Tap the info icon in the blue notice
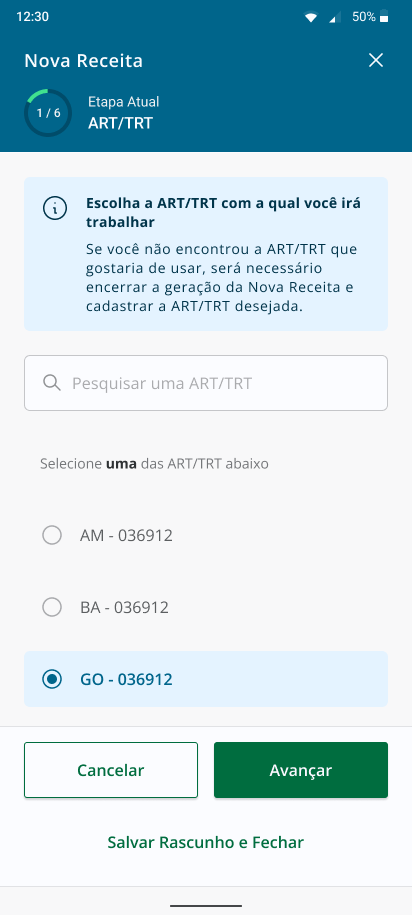 click(x=55, y=209)
